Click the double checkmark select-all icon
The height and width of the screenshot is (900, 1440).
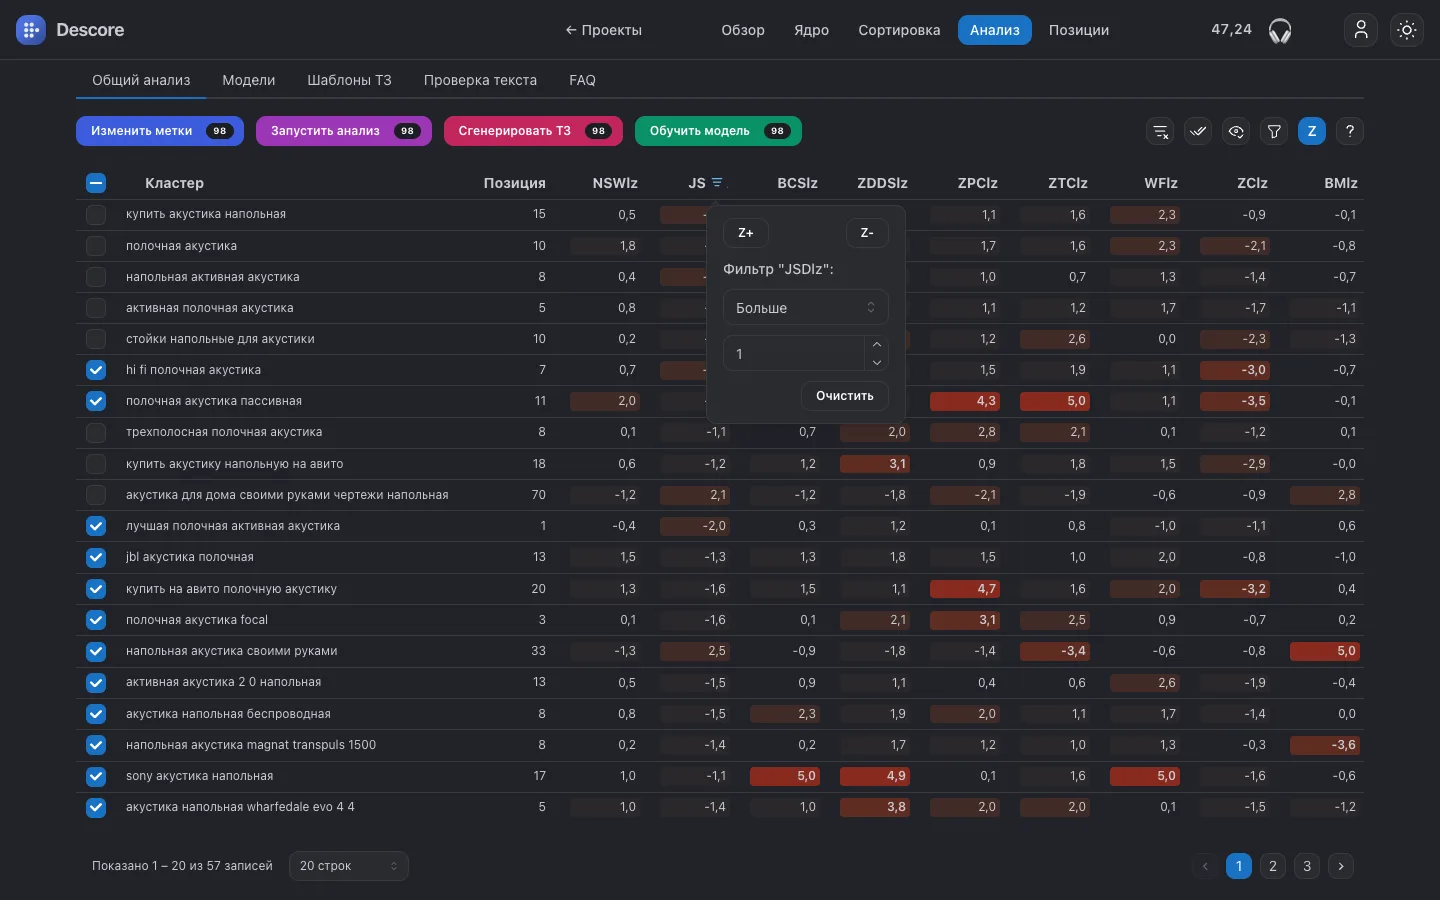point(1198,131)
